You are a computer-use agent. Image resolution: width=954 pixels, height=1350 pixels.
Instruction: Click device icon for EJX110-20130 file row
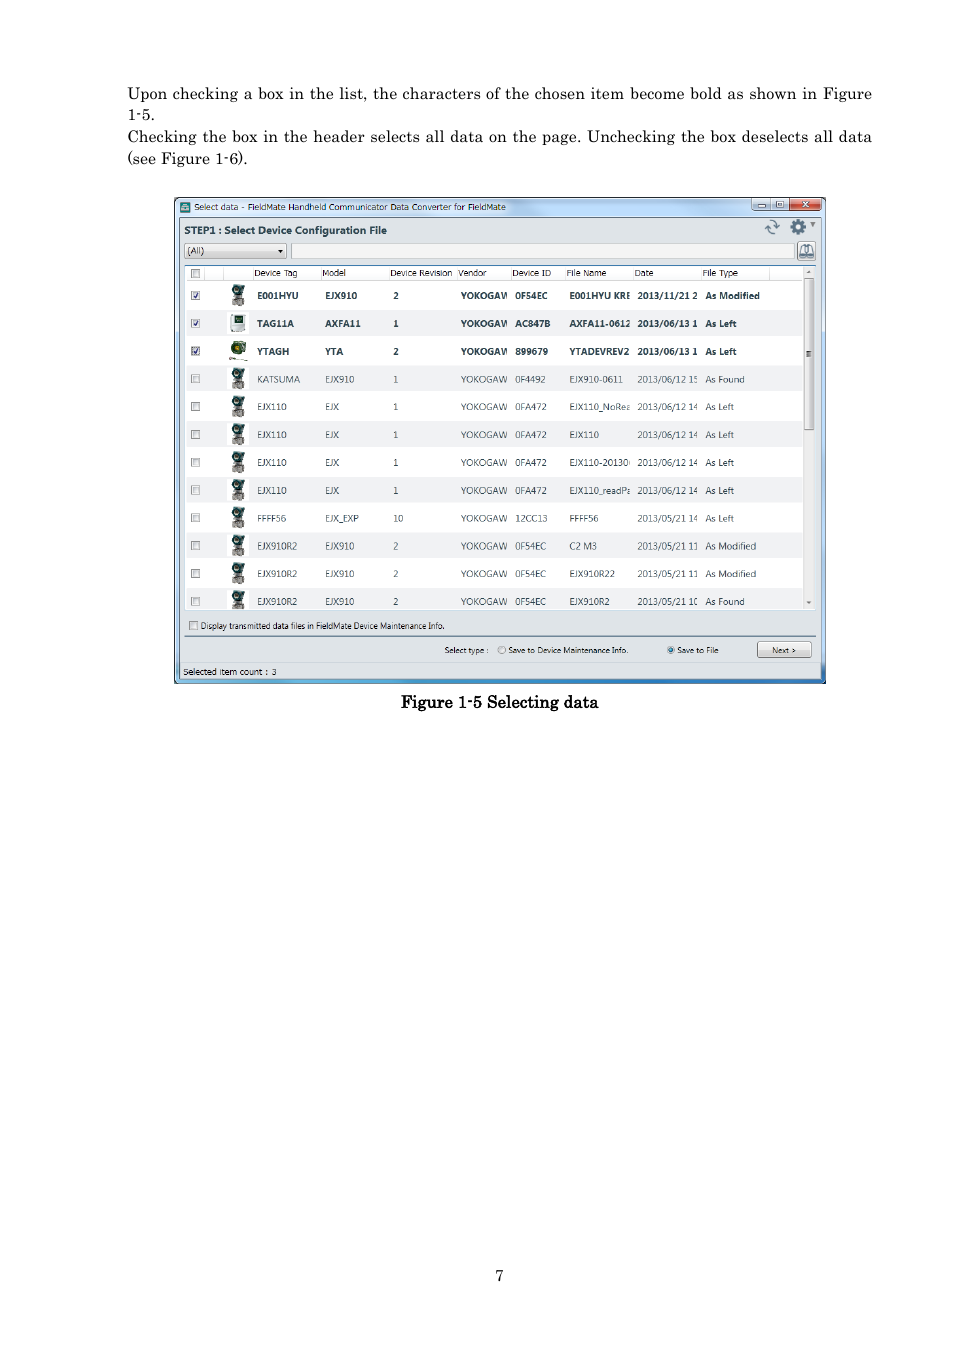(x=238, y=462)
